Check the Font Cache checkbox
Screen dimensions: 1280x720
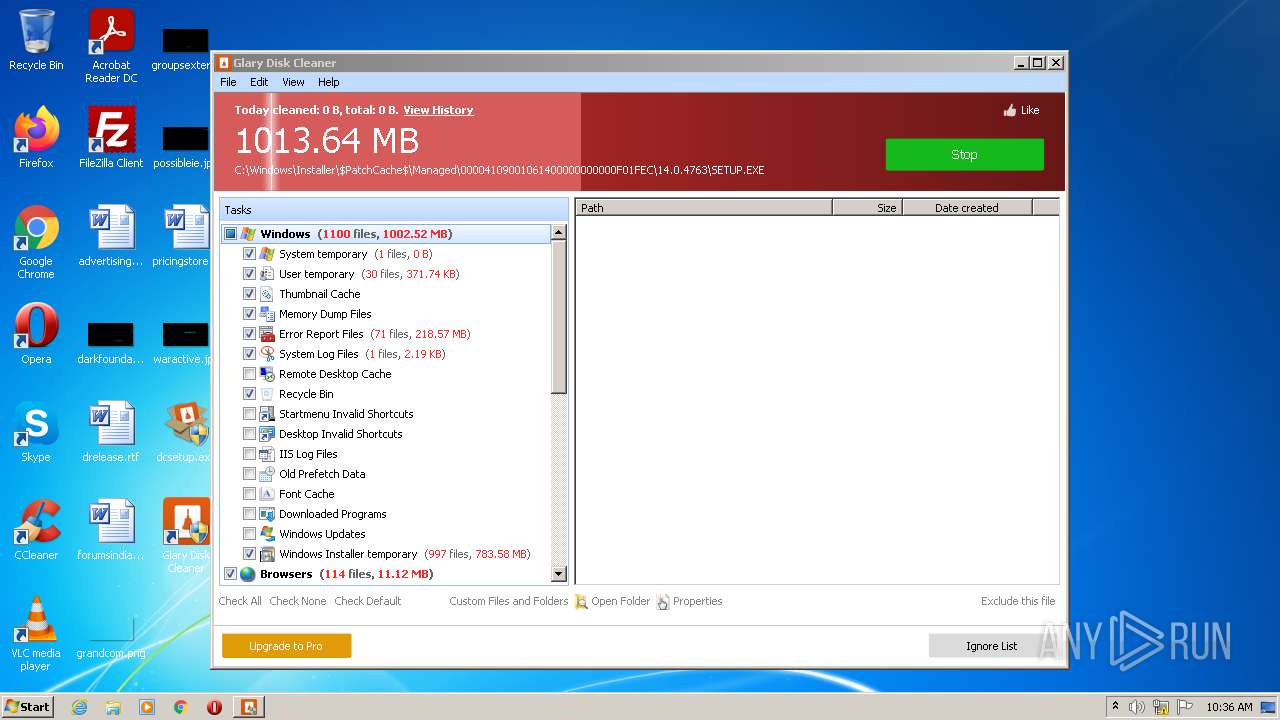click(250, 494)
